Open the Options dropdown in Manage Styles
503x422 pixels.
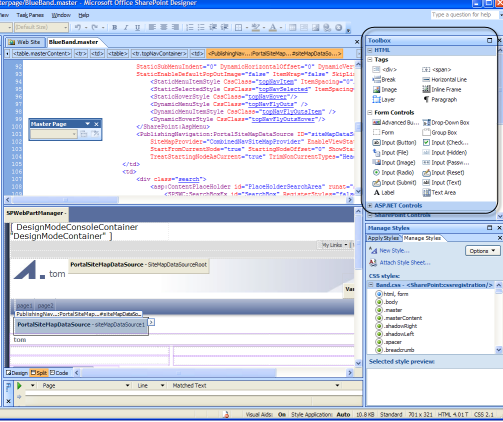(482, 251)
